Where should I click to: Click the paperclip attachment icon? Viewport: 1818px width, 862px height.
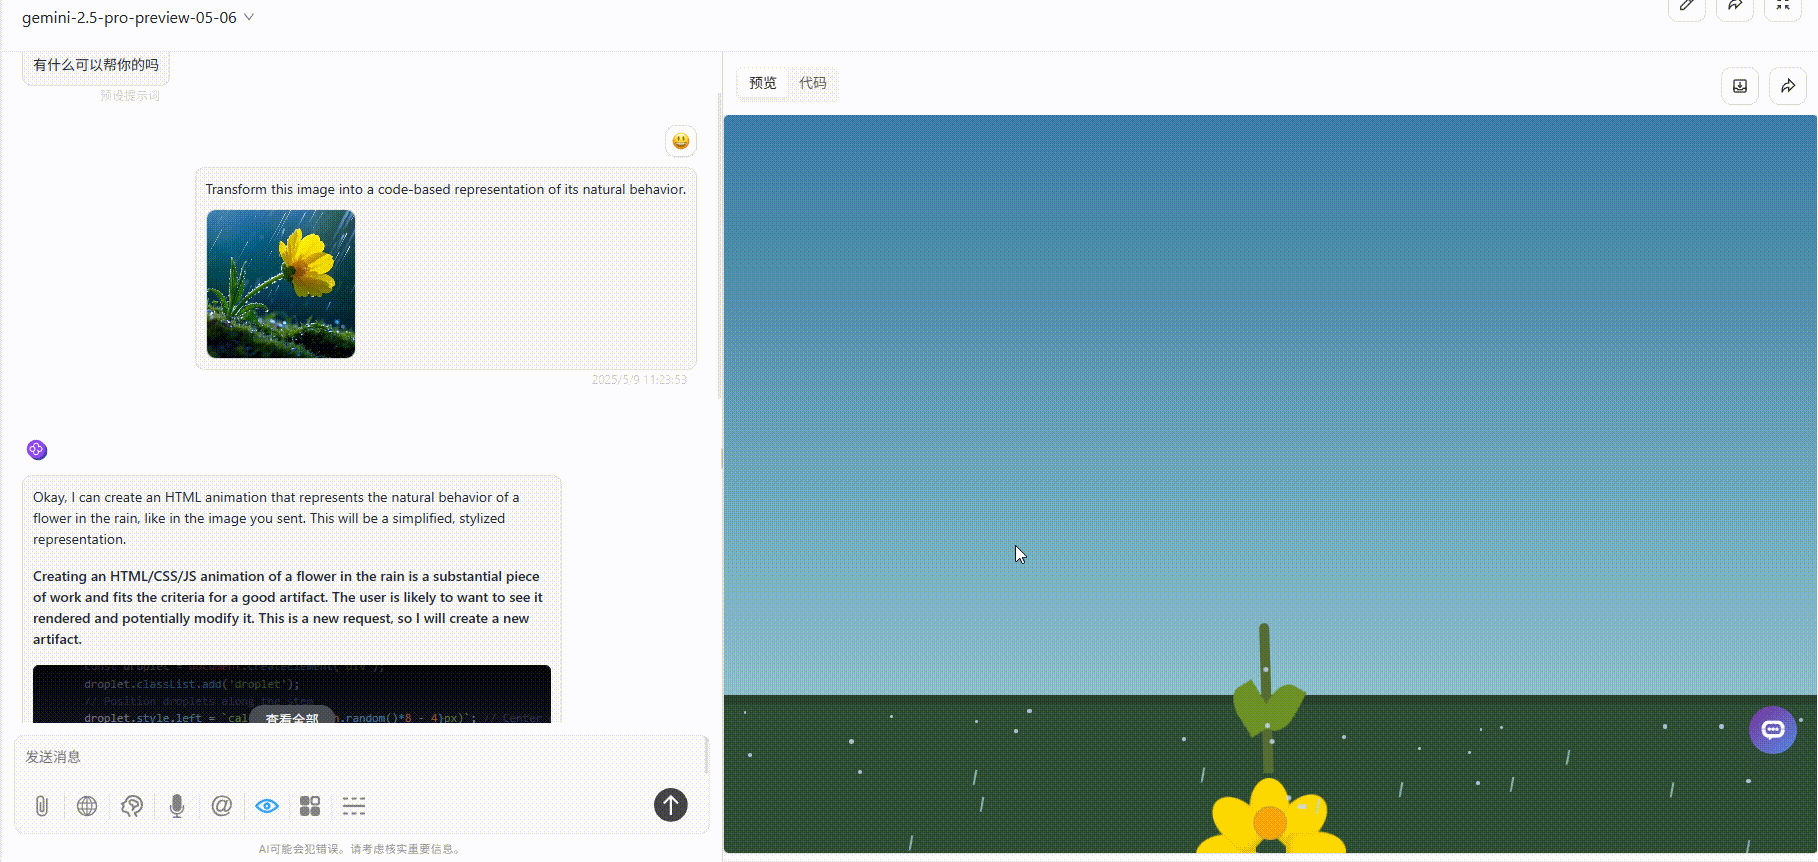[42, 806]
